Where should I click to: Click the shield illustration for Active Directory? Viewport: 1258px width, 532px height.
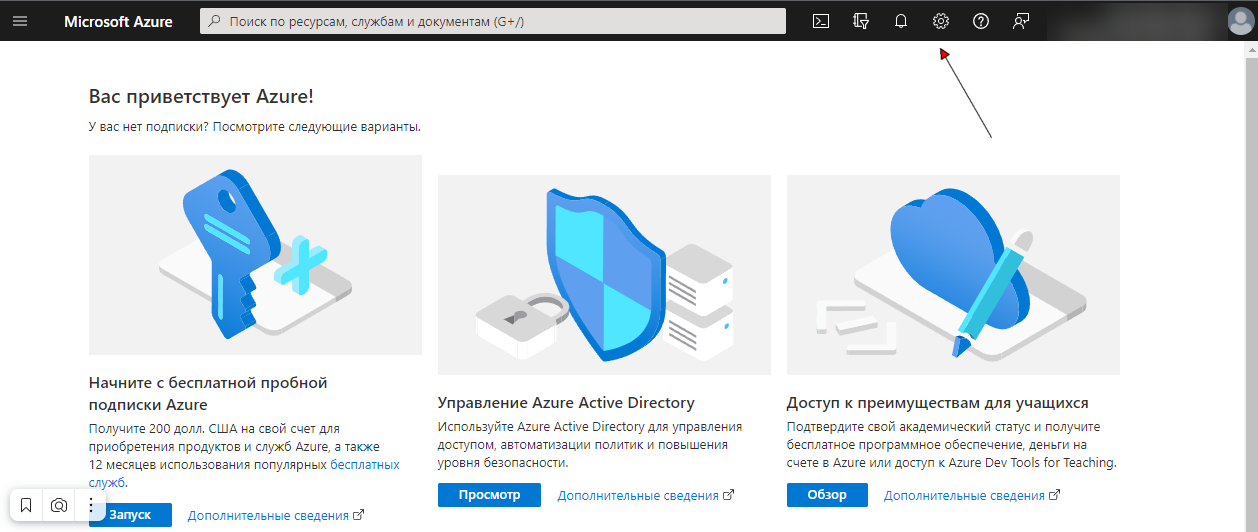click(604, 275)
